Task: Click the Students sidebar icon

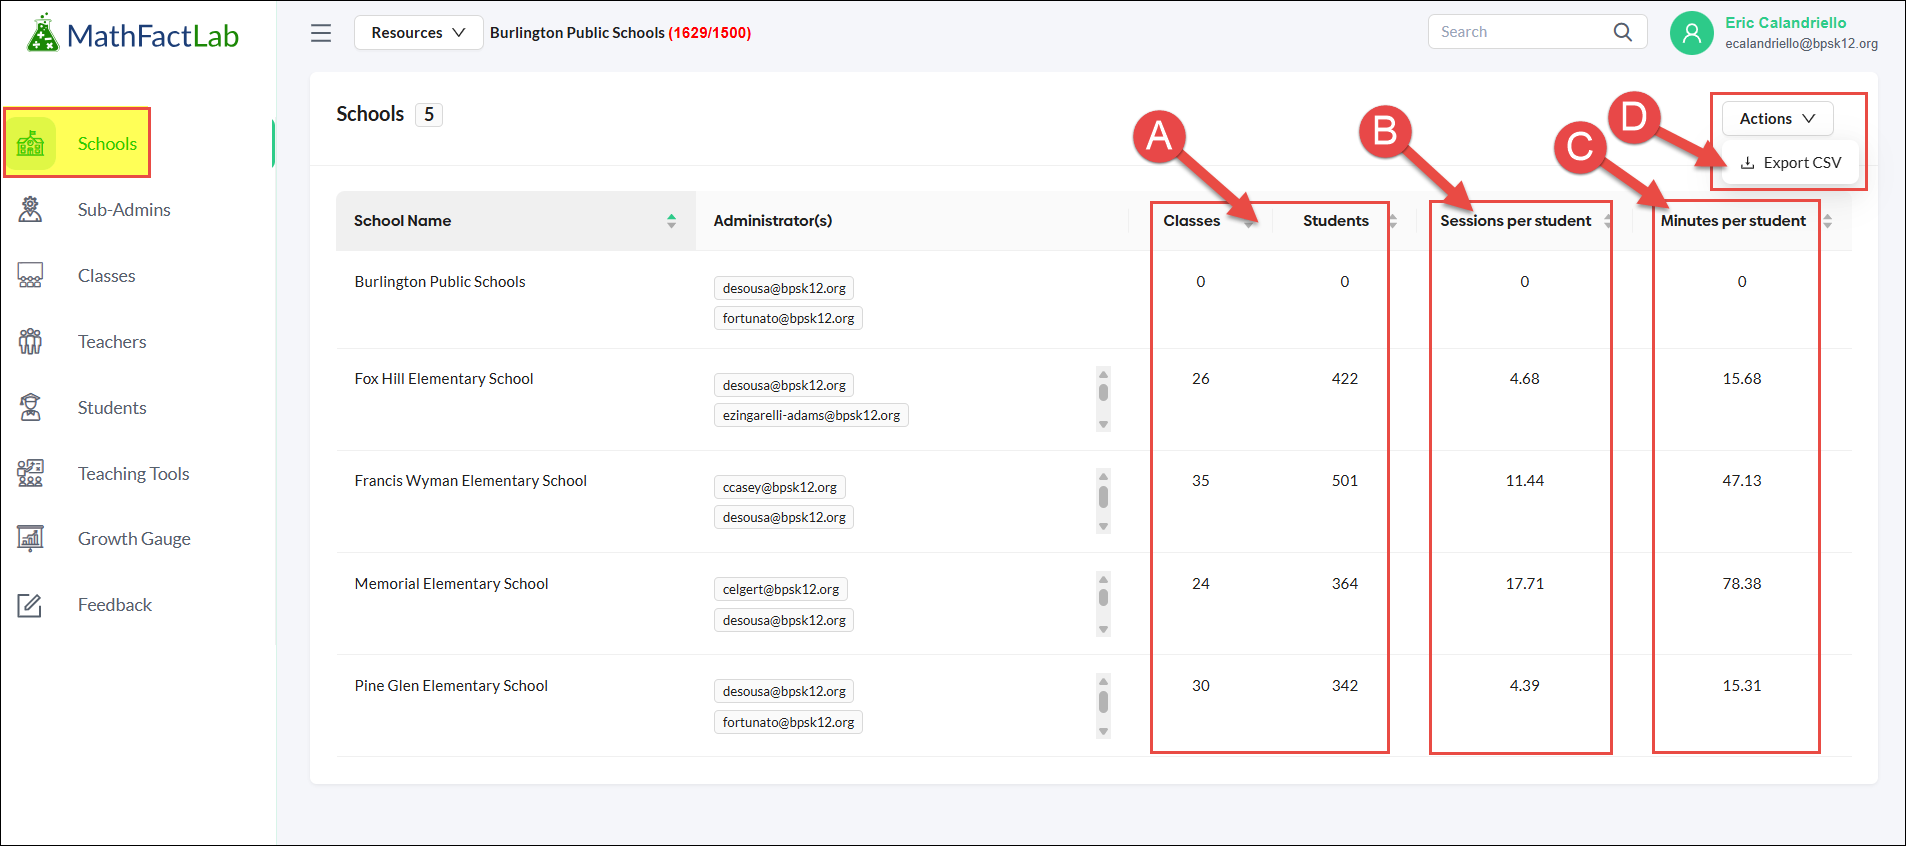Action: click(x=31, y=407)
